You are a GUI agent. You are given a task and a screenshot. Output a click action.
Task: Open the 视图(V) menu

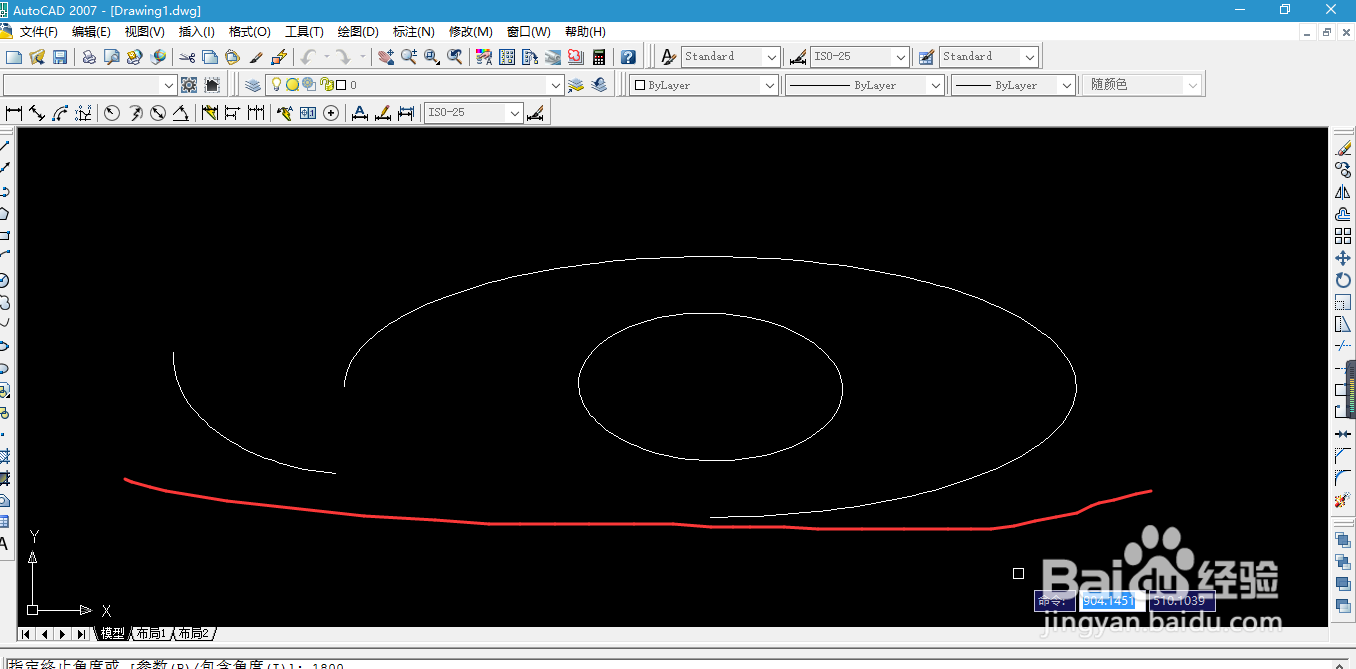145,32
